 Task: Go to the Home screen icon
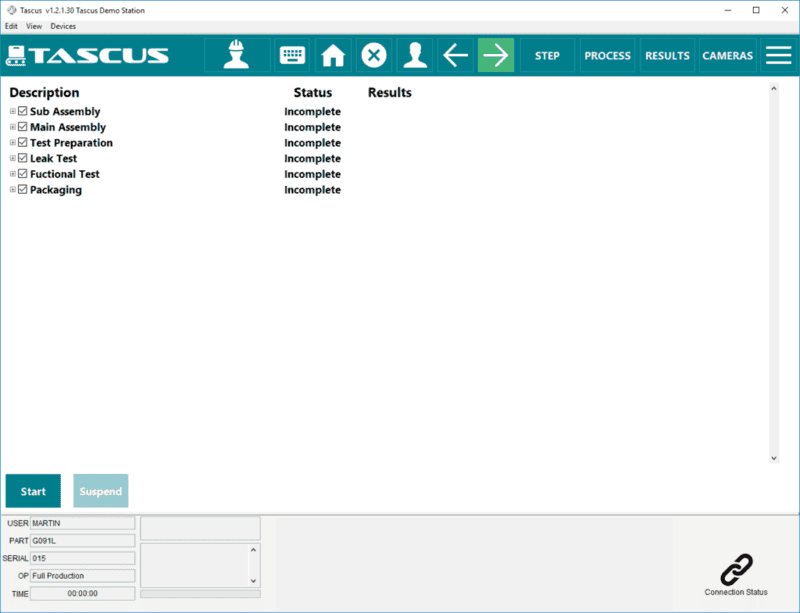click(x=333, y=55)
